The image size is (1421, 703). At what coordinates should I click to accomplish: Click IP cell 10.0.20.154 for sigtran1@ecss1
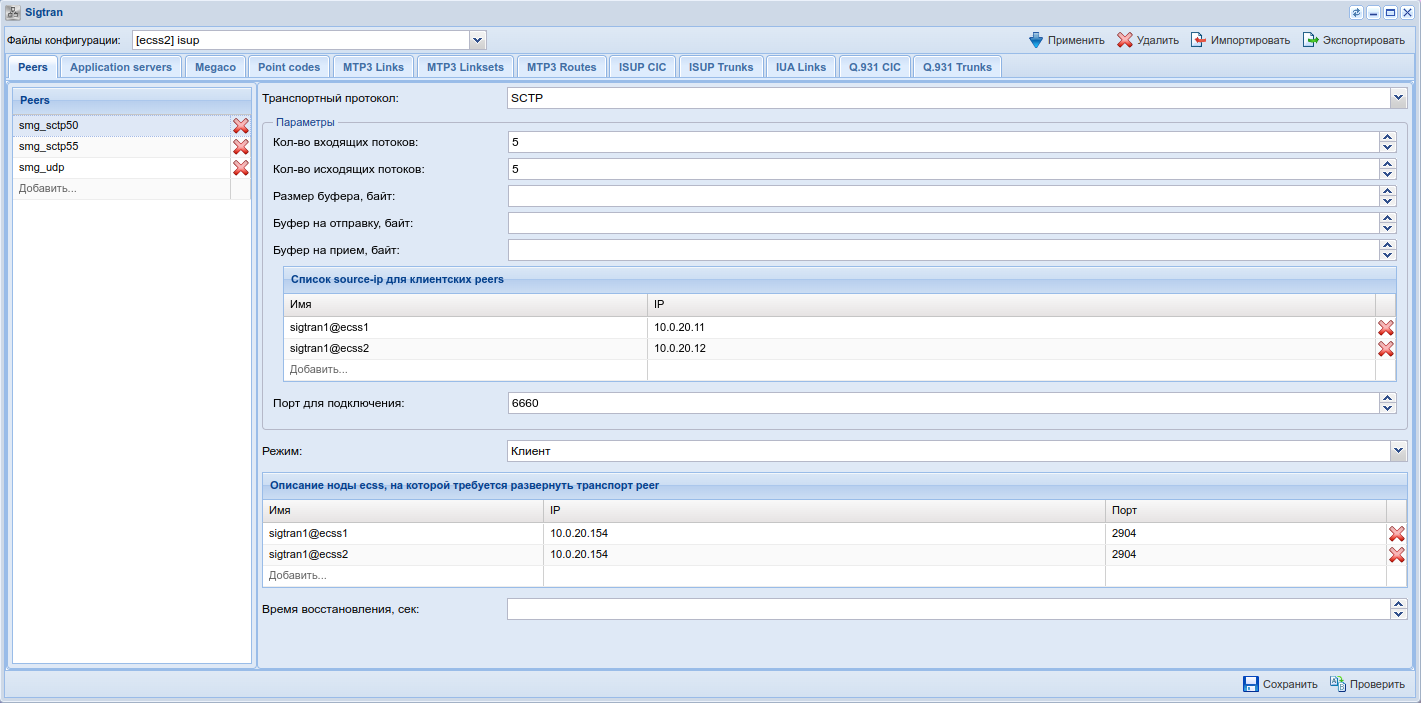(824, 534)
